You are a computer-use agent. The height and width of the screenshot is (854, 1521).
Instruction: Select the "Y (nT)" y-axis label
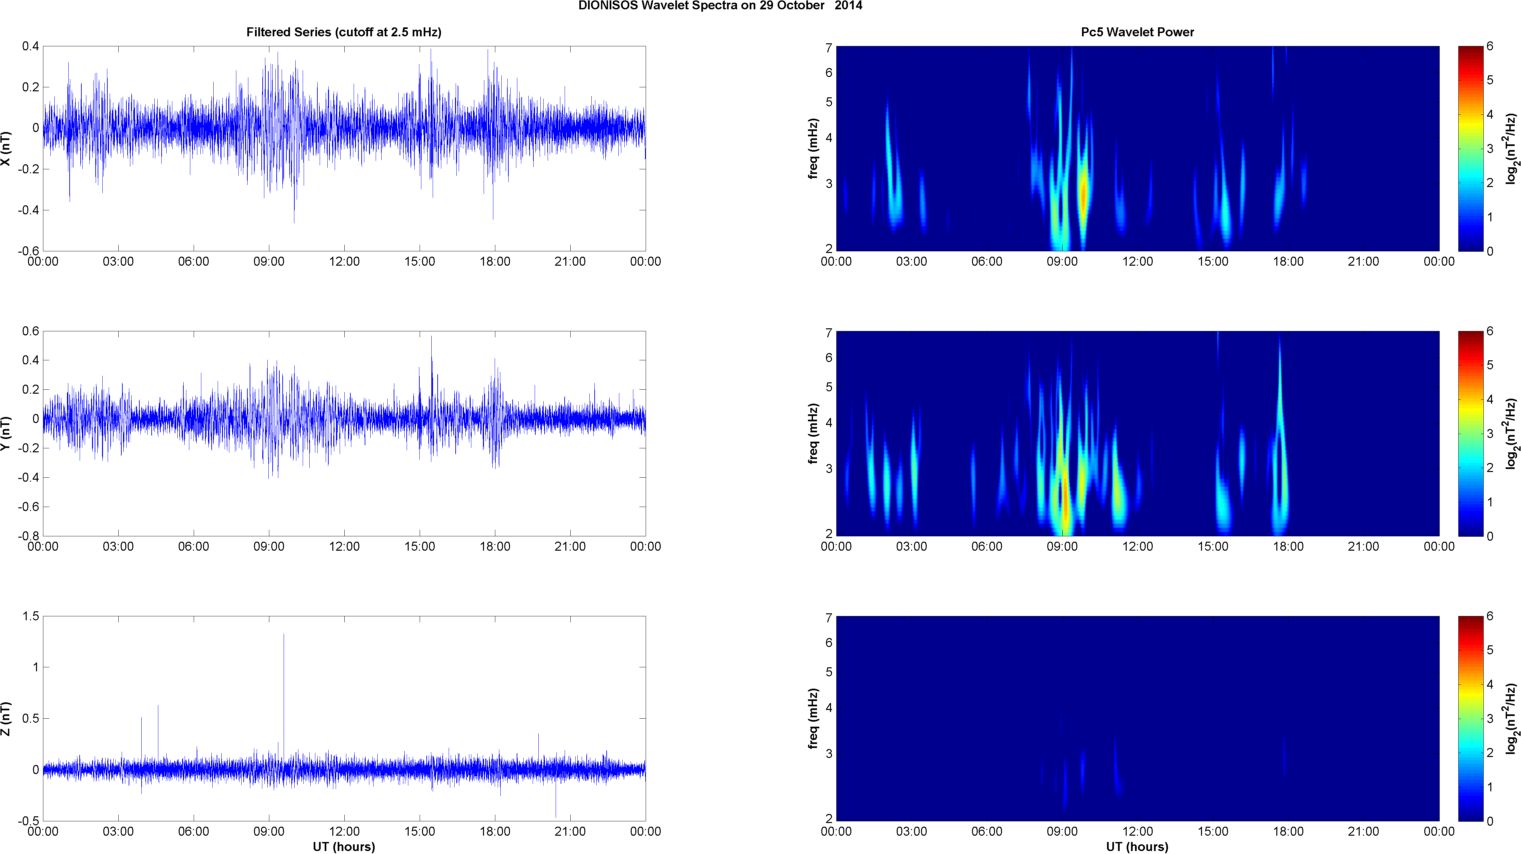tap(6, 433)
